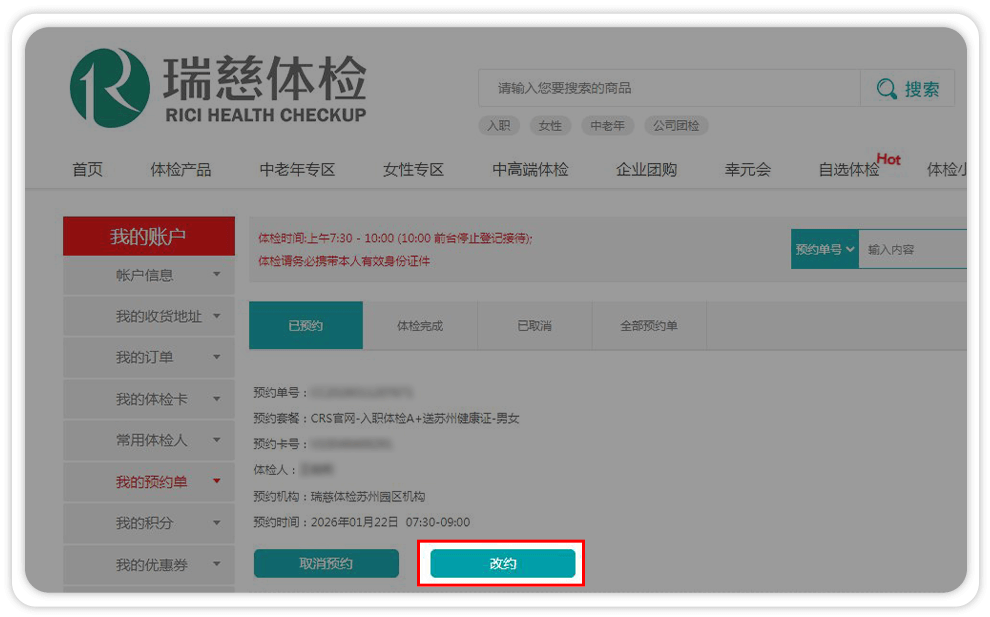
Task: Click the magnifier 搜索 search button
Action: coord(908,89)
